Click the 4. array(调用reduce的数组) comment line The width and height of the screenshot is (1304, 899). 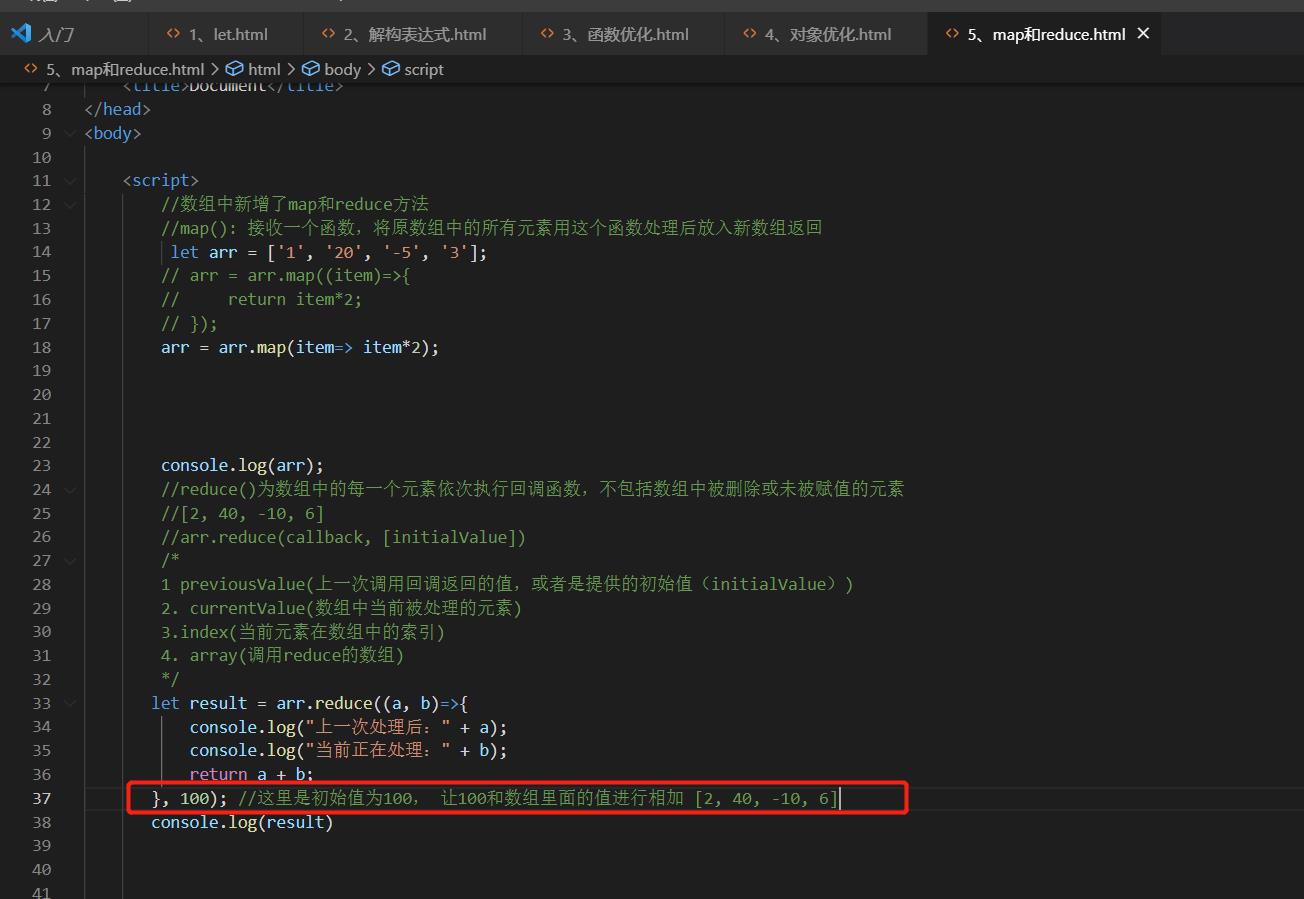pyautogui.click(x=283, y=656)
